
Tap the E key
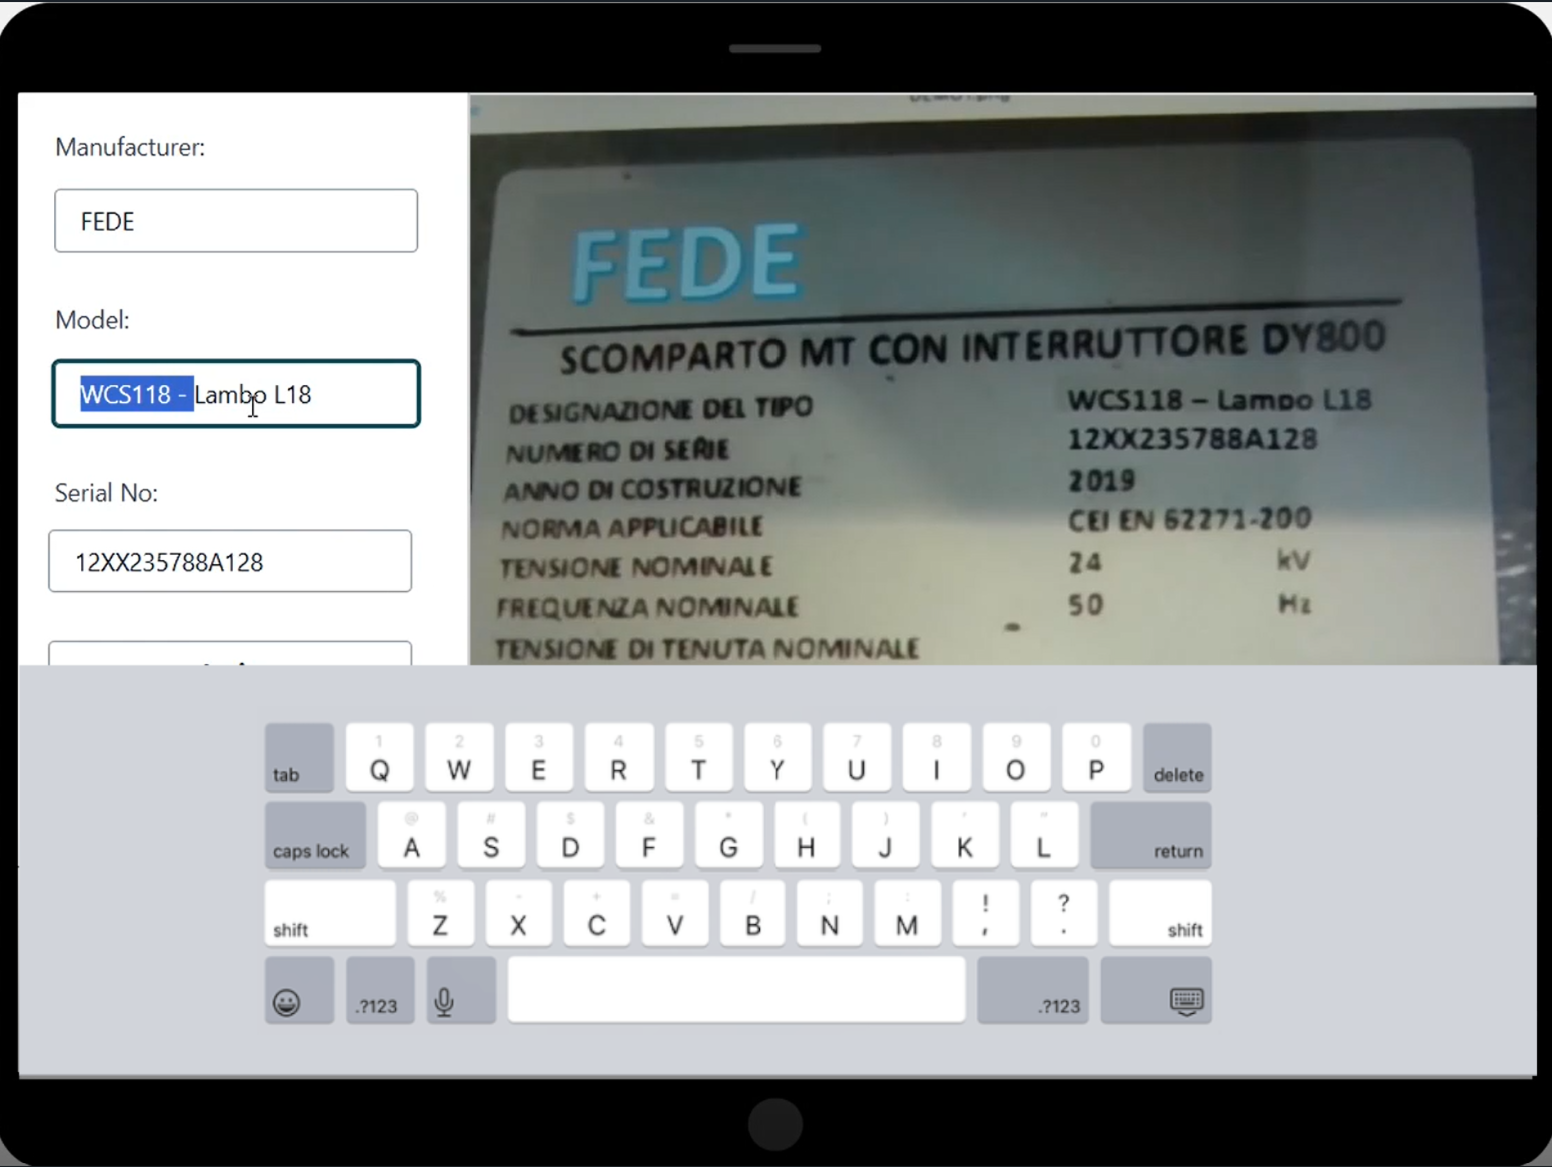pos(539,758)
